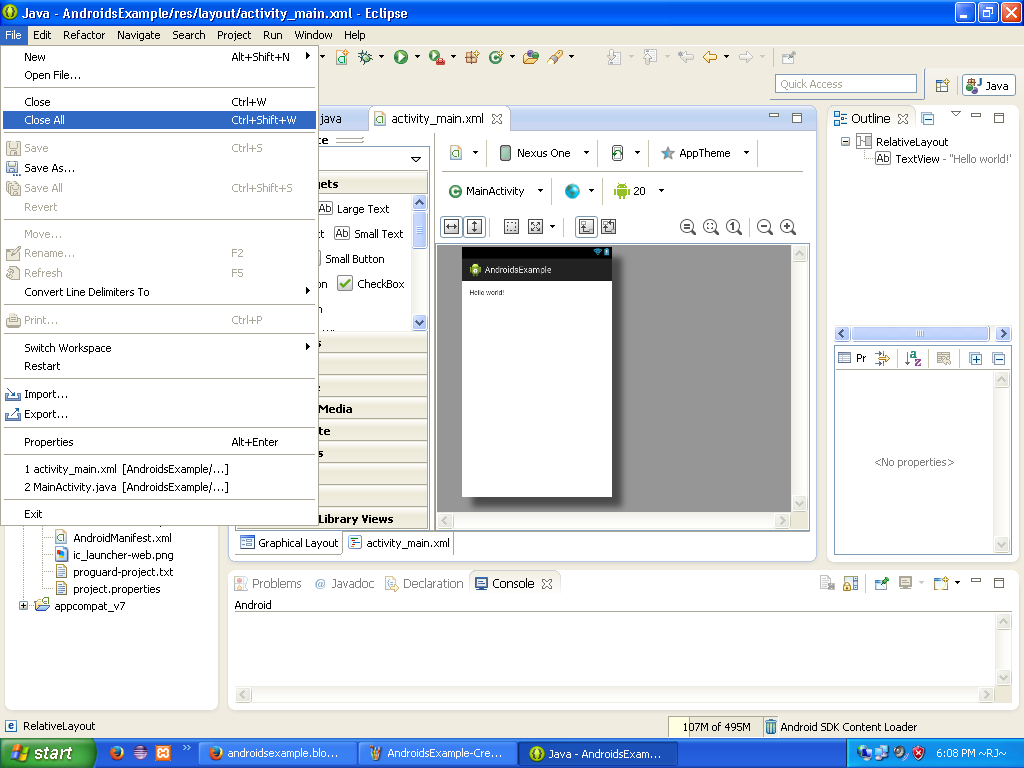
Task: Select TextView Hello world in Outline
Action: point(944,159)
